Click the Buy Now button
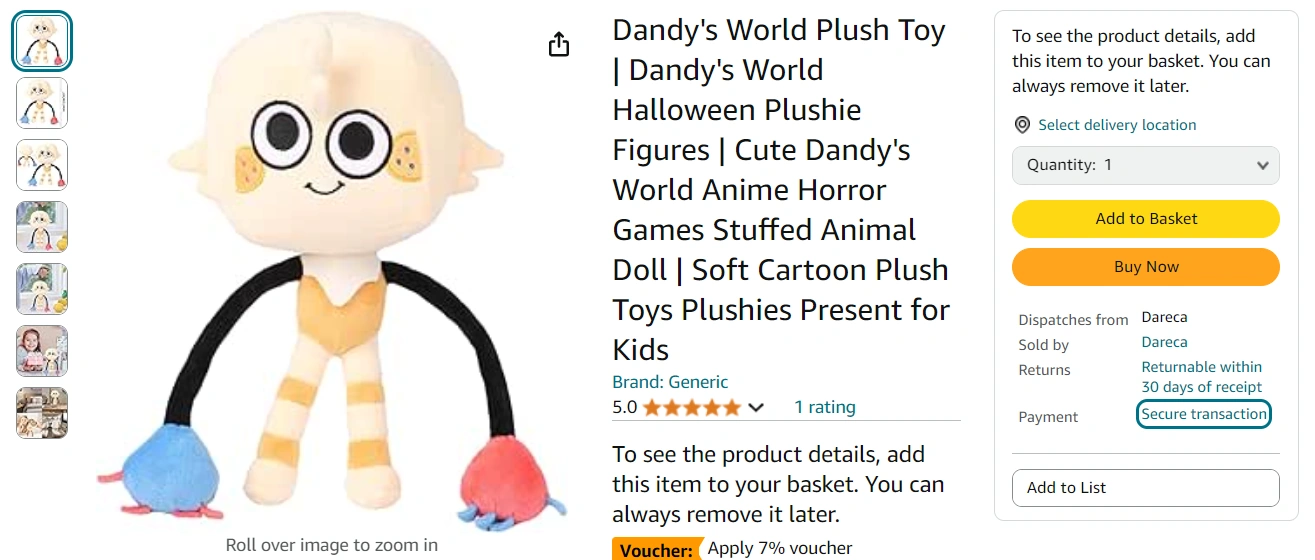 [x=1146, y=267]
